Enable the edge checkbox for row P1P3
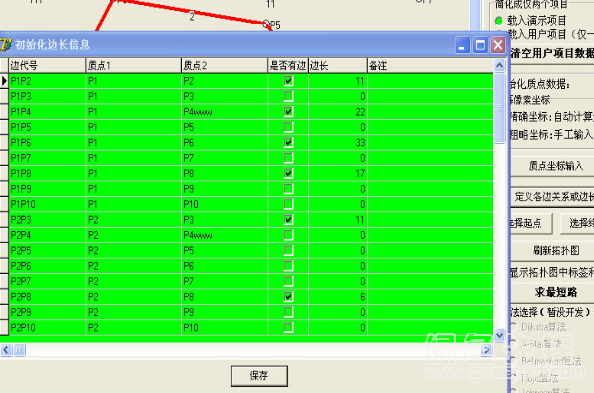Screen dimensions: 594x393 tap(288, 96)
